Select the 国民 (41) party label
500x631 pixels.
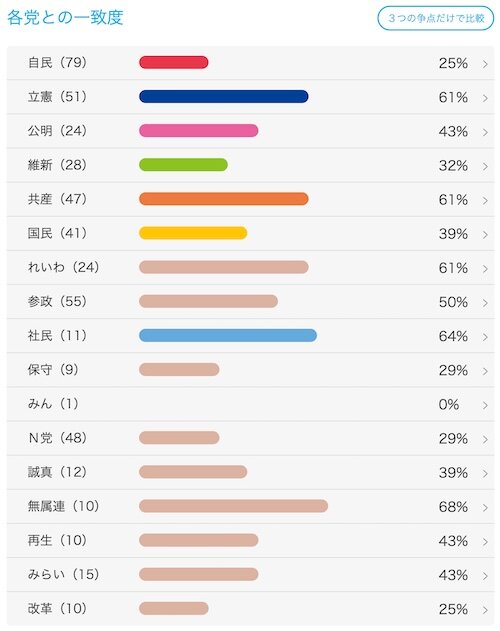point(57,233)
